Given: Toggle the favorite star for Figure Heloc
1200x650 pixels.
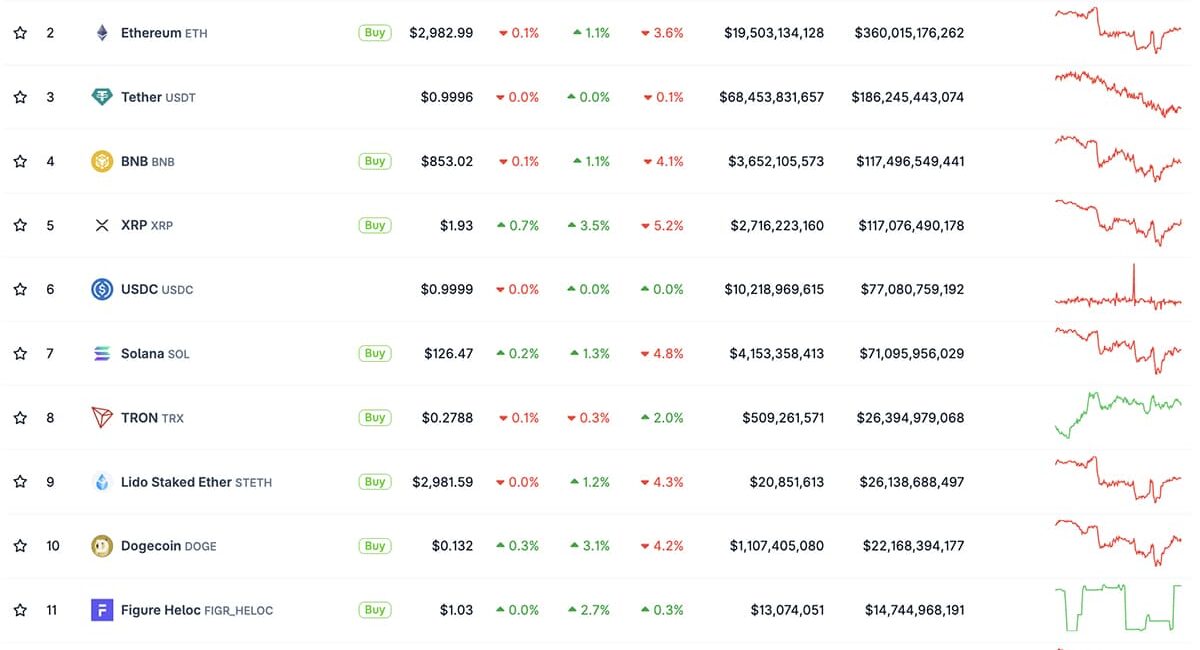Looking at the screenshot, I should 20,609.
